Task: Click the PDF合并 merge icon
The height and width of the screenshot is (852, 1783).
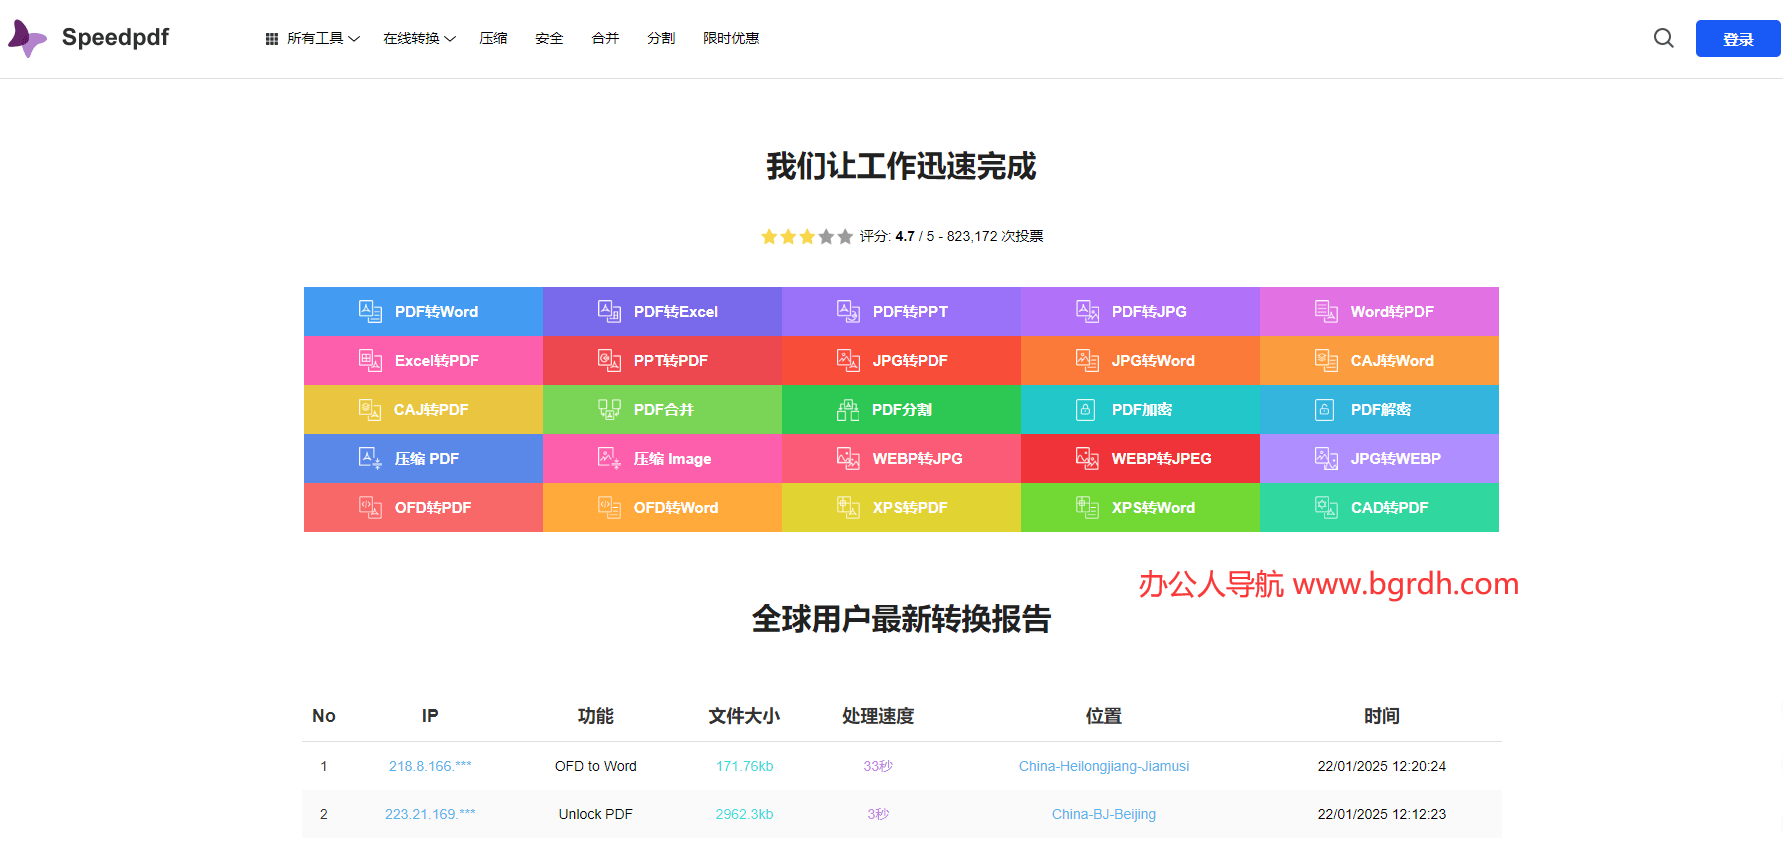Action: click(x=609, y=409)
